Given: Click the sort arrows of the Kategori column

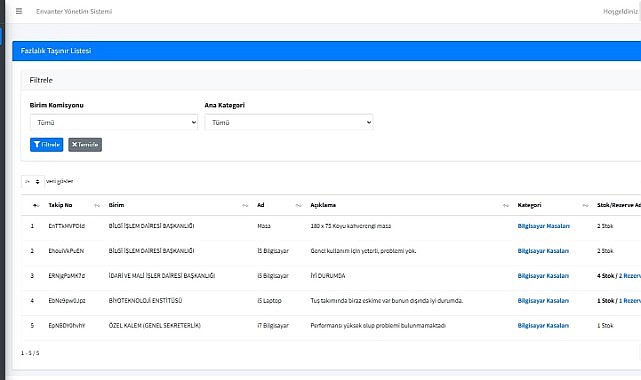Looking at the screenshot, I should point(585,205).
